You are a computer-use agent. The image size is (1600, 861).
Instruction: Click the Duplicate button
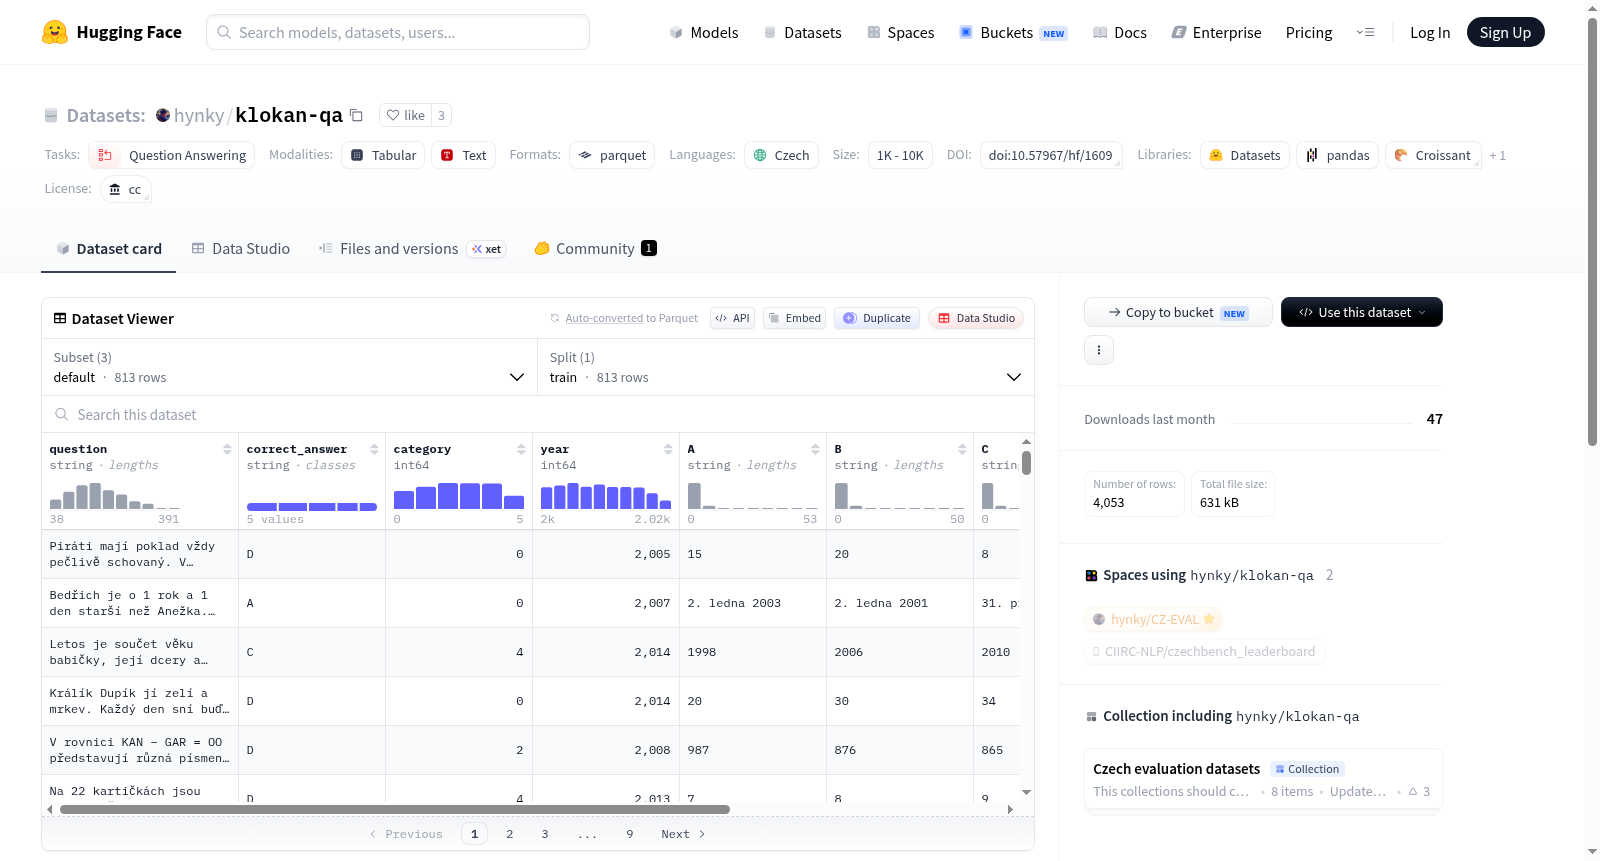tap(877, 318)
